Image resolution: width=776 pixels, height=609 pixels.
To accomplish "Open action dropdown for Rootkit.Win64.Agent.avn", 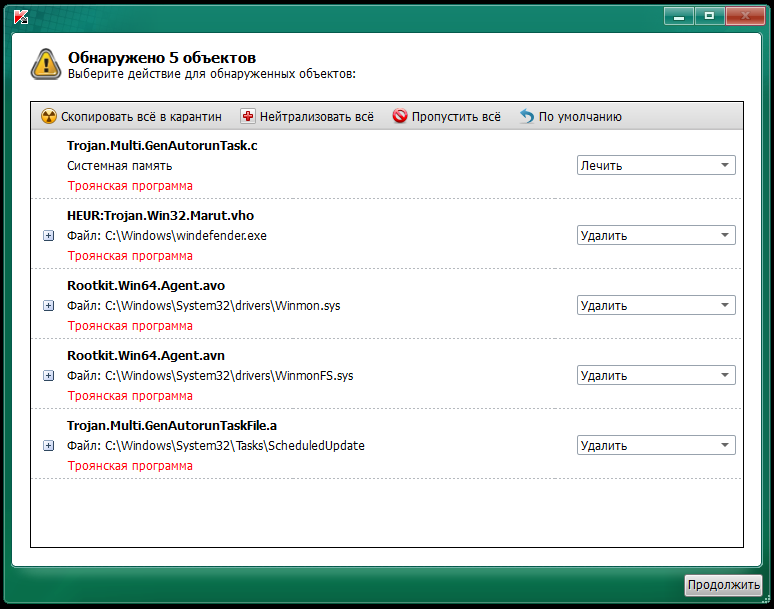I will (x=656, y=376).
